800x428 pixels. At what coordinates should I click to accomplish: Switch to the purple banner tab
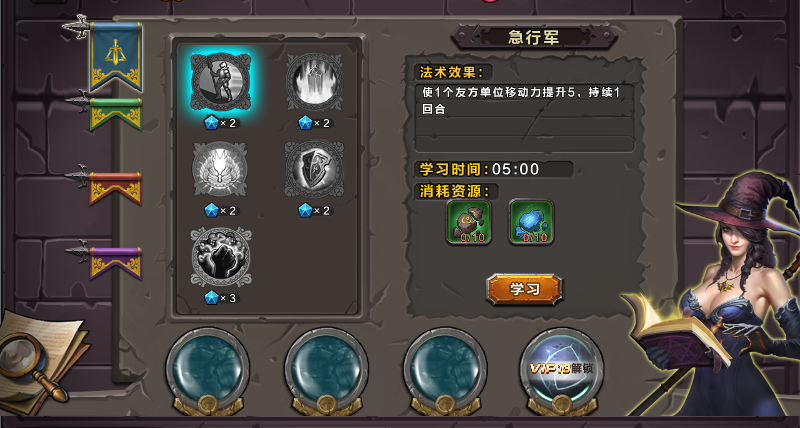(x=116, y=263)
